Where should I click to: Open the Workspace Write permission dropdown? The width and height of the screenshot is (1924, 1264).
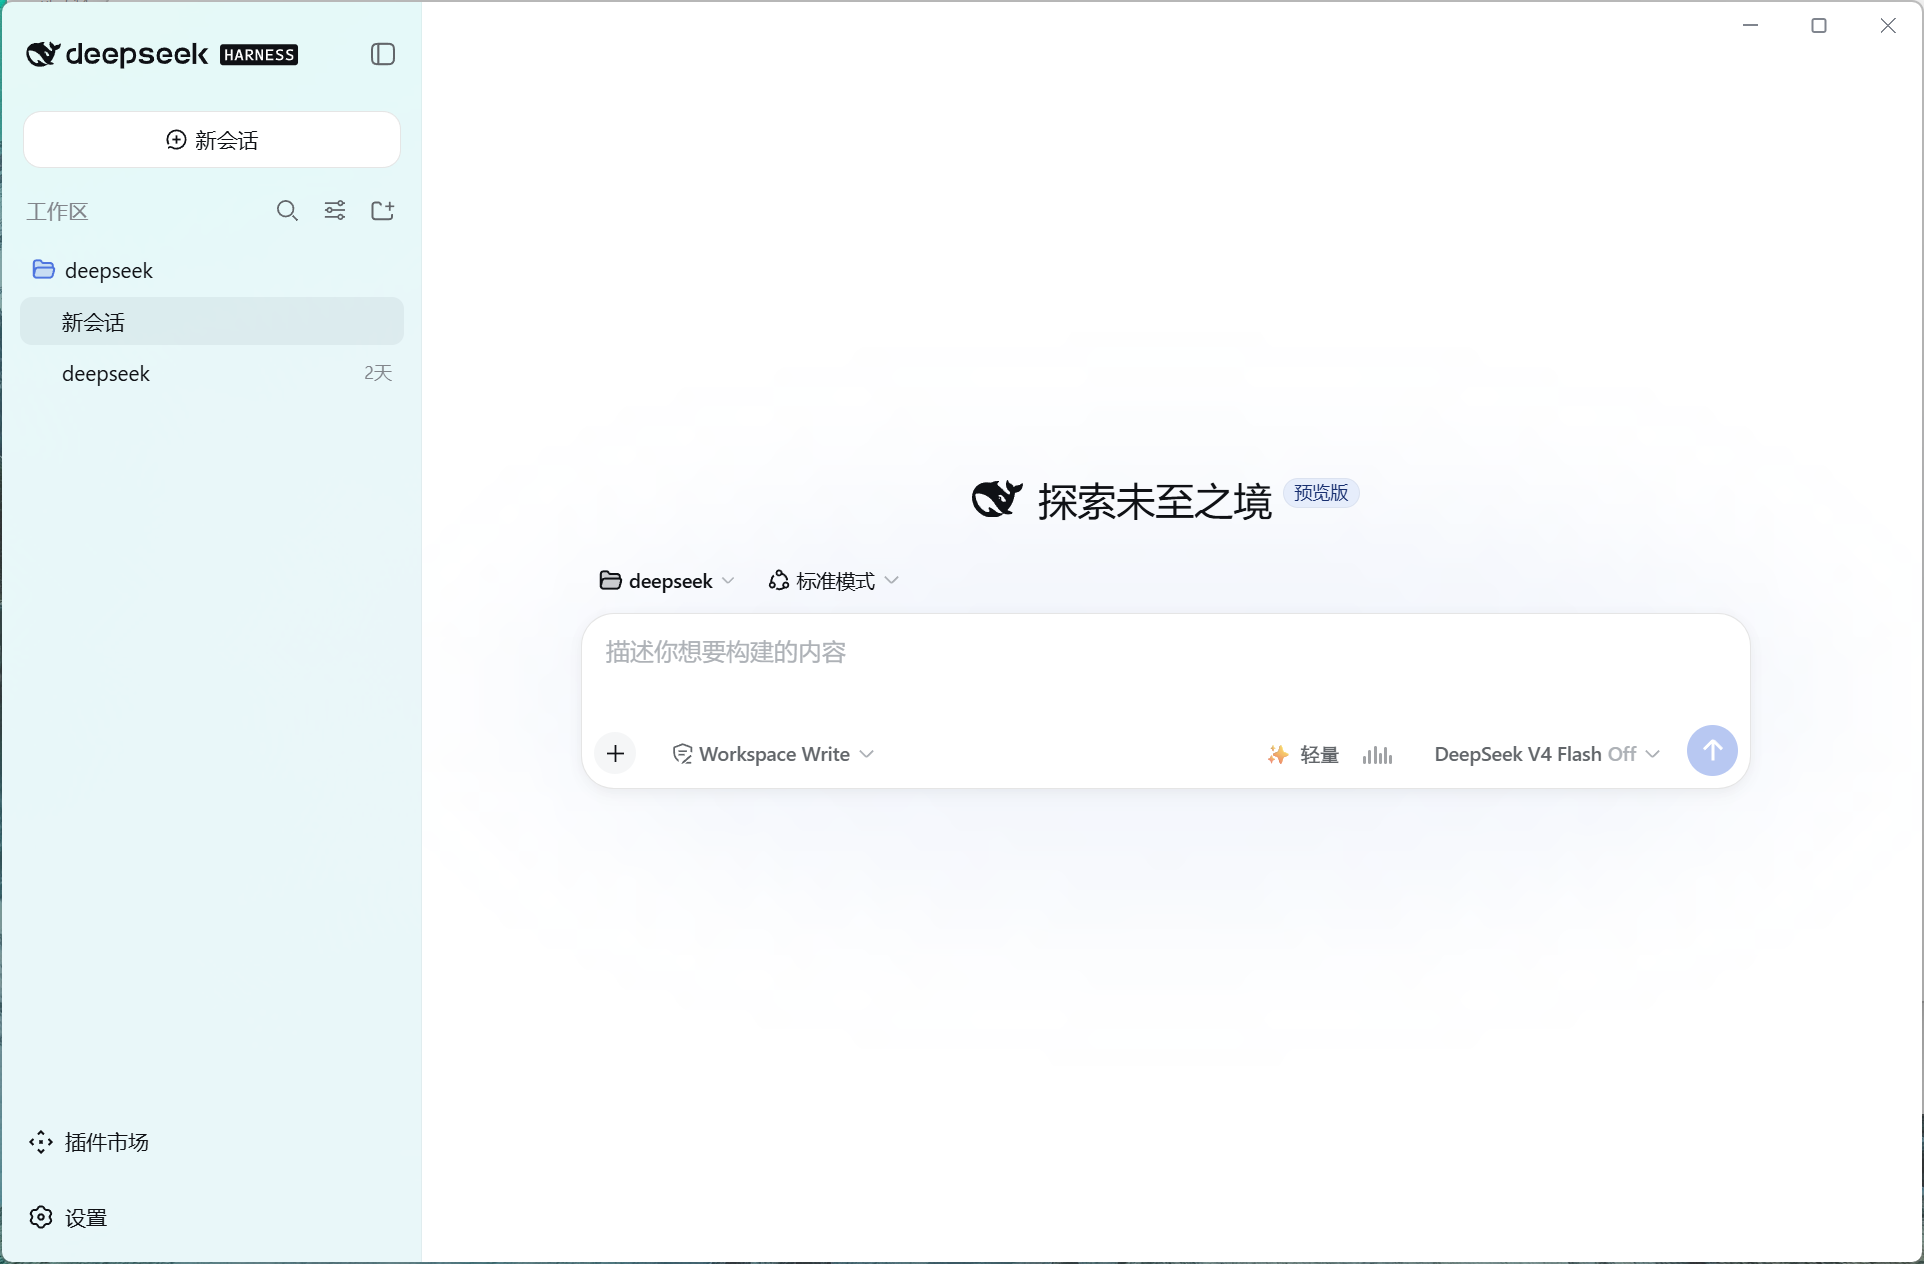pos(773,754)
